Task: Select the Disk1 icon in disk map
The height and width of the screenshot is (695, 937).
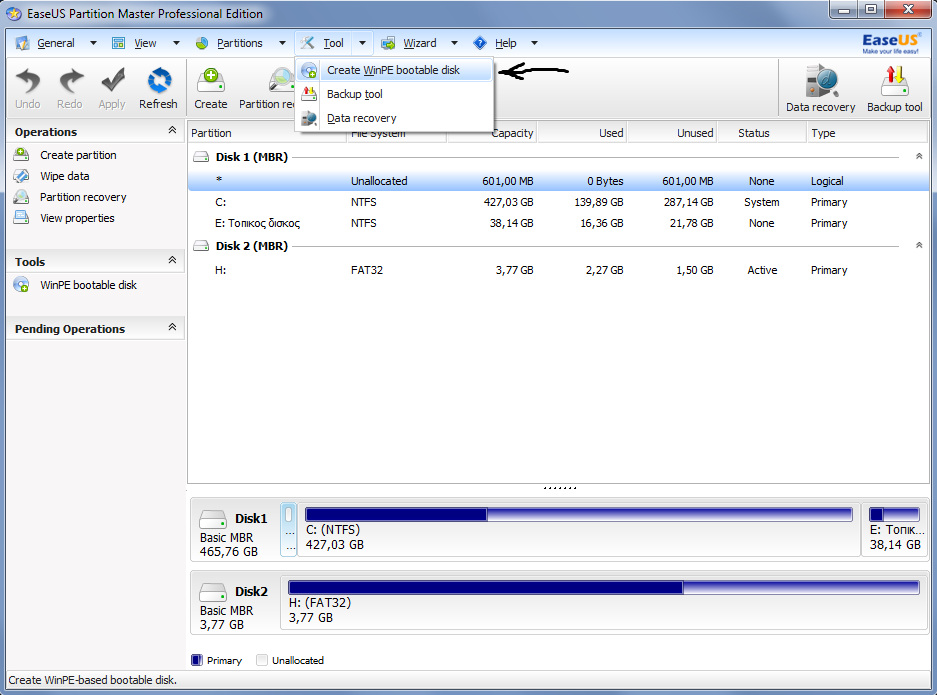Action: point(213,519)
